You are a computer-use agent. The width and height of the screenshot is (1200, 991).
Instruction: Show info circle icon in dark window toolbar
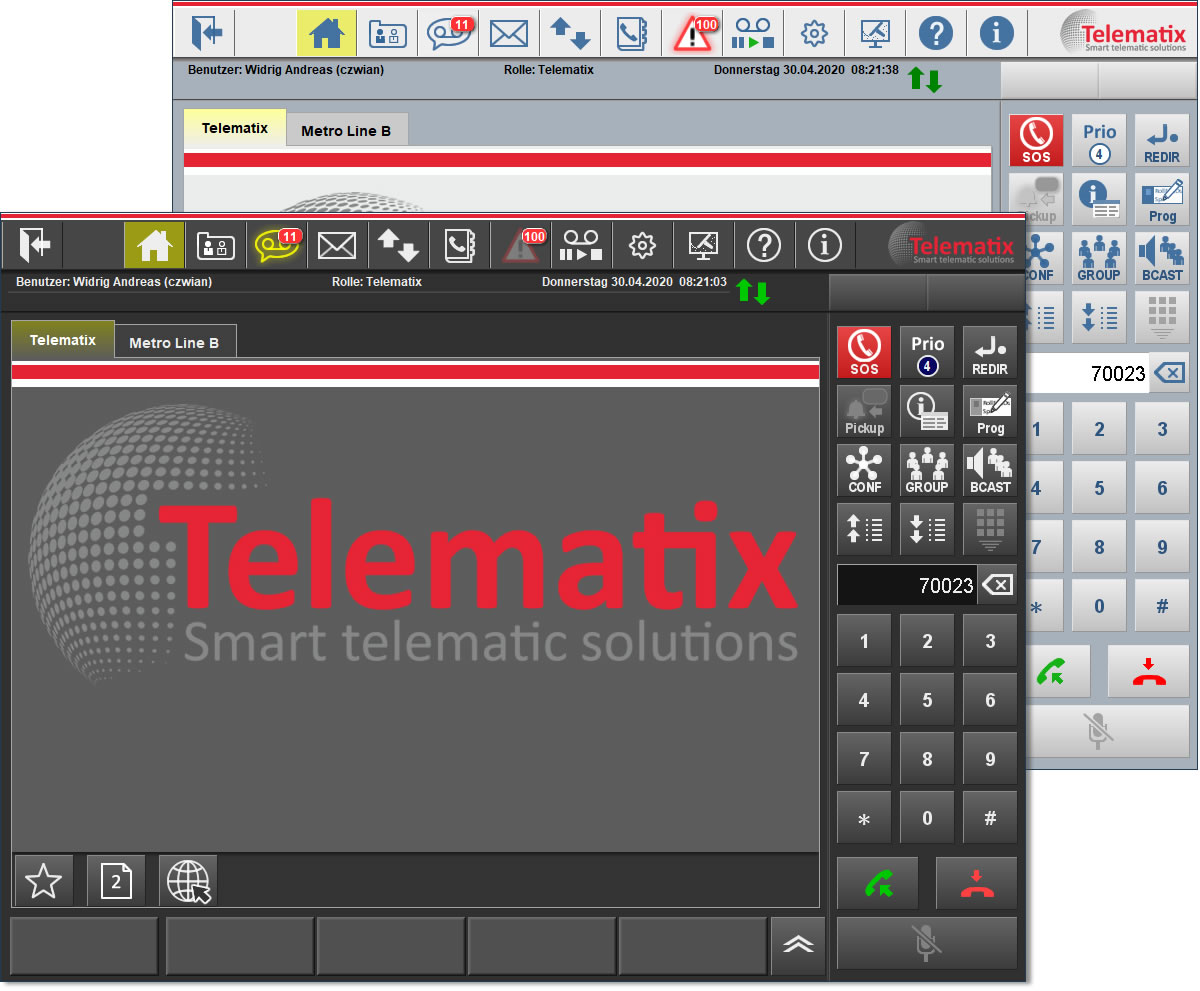point(825,244)
